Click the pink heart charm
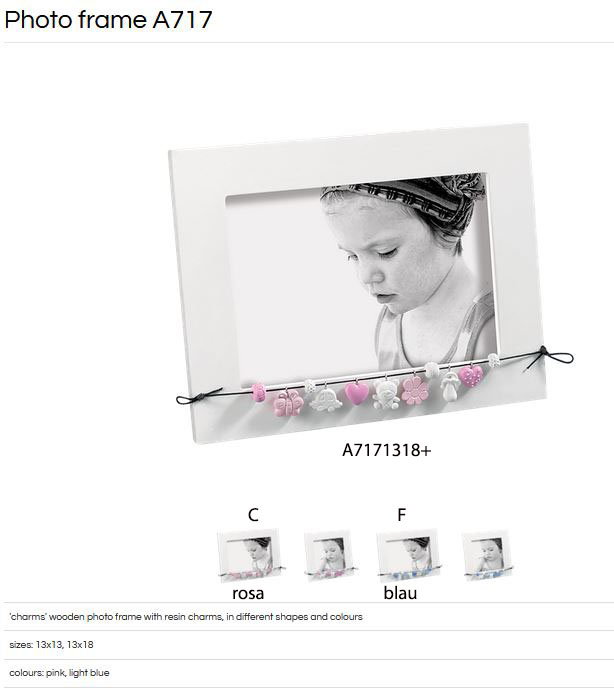 click(x=356, y=393)
